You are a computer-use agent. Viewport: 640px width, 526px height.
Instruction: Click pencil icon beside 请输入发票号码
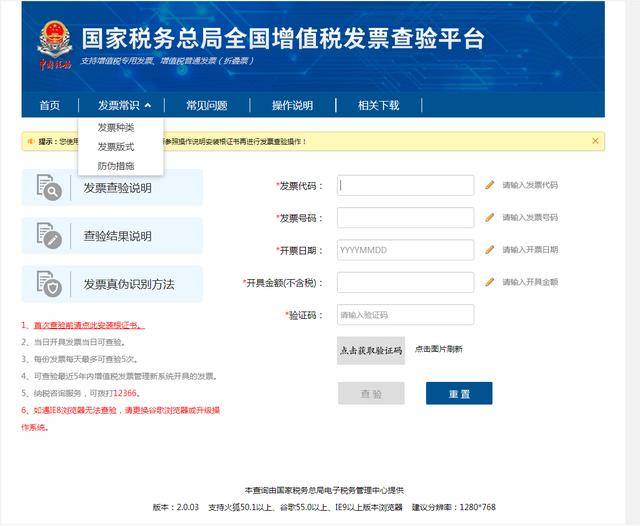pyautogui.click(x=490, y=218)
